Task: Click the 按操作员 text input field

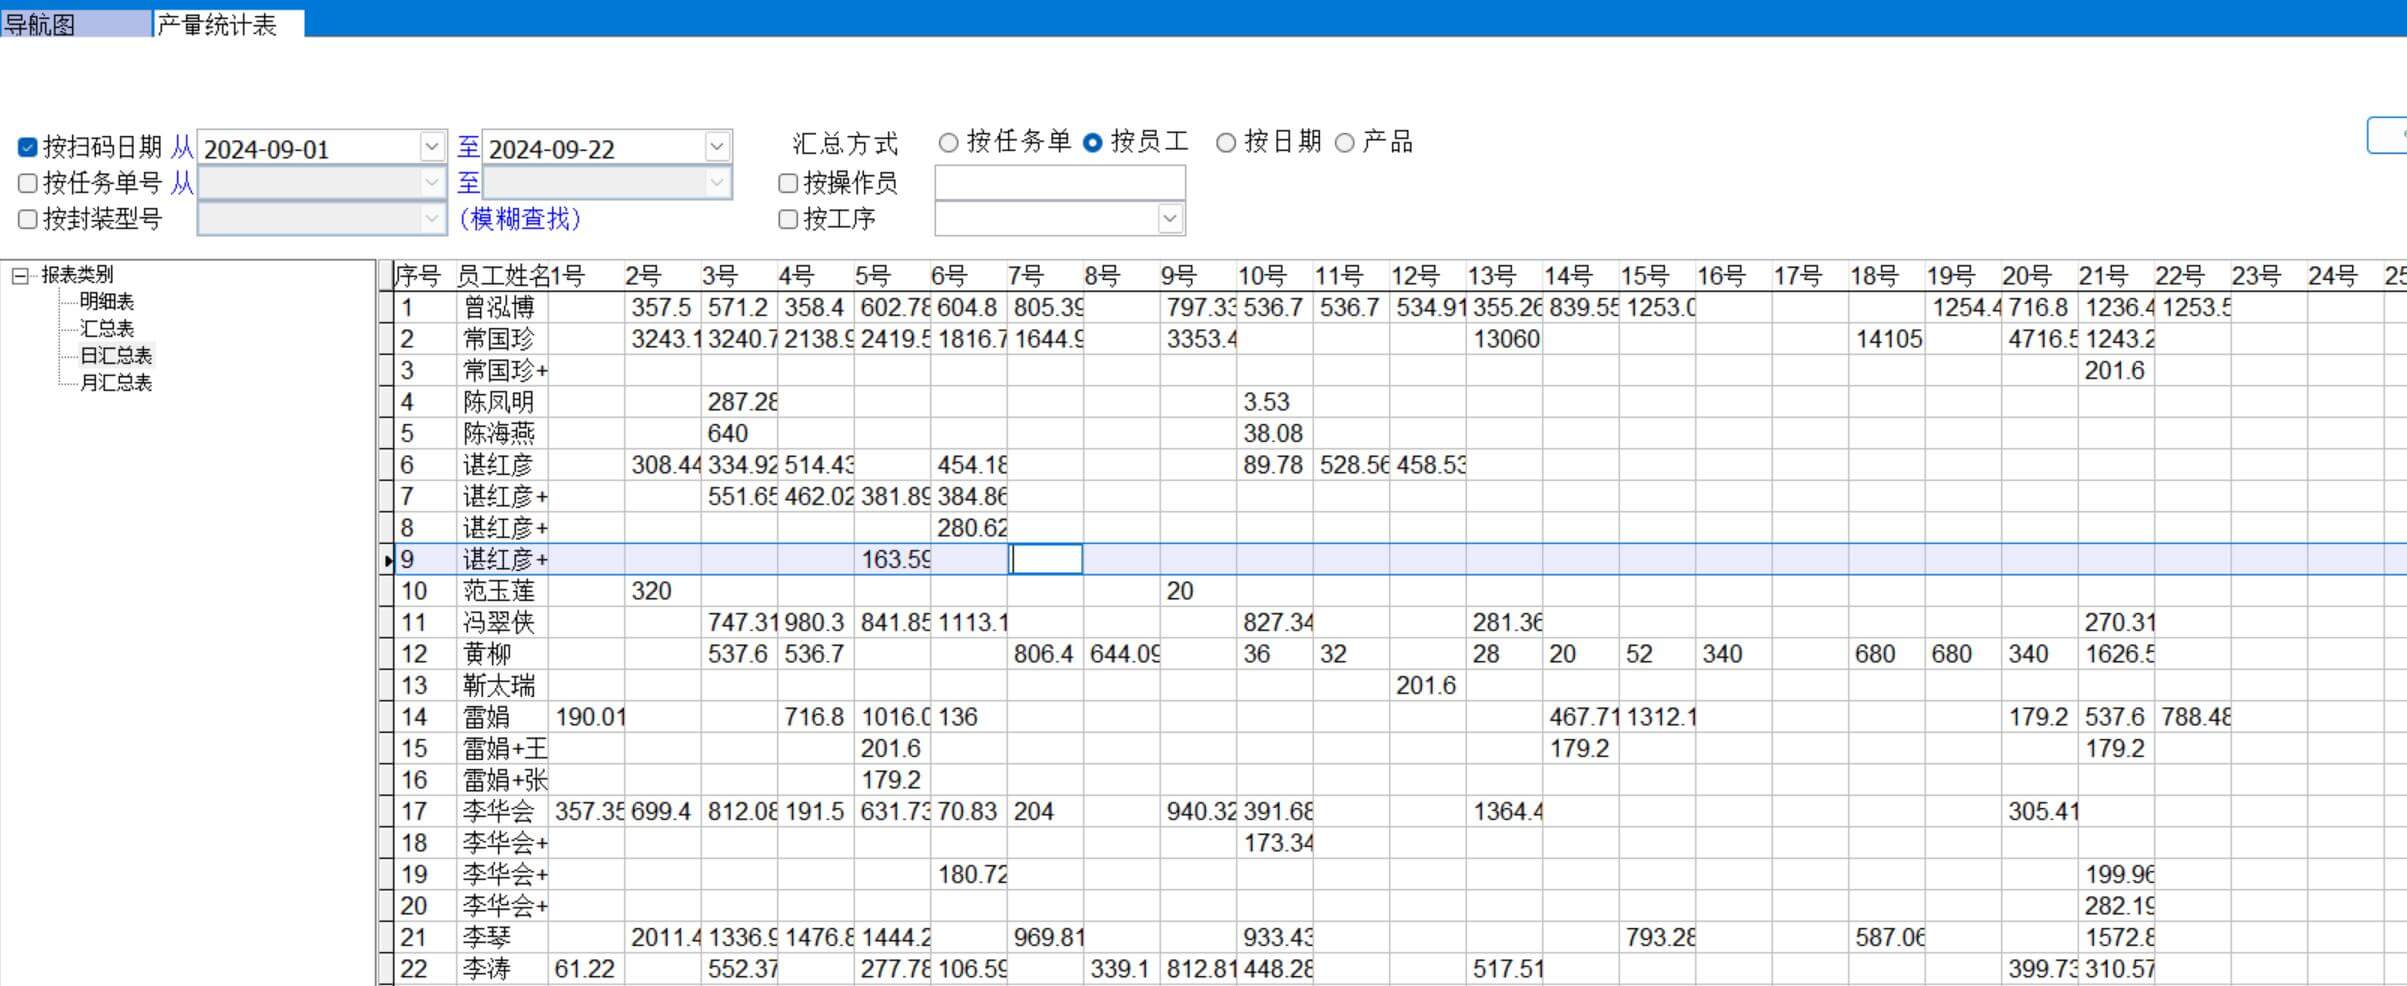Action: click(1059, 183)
